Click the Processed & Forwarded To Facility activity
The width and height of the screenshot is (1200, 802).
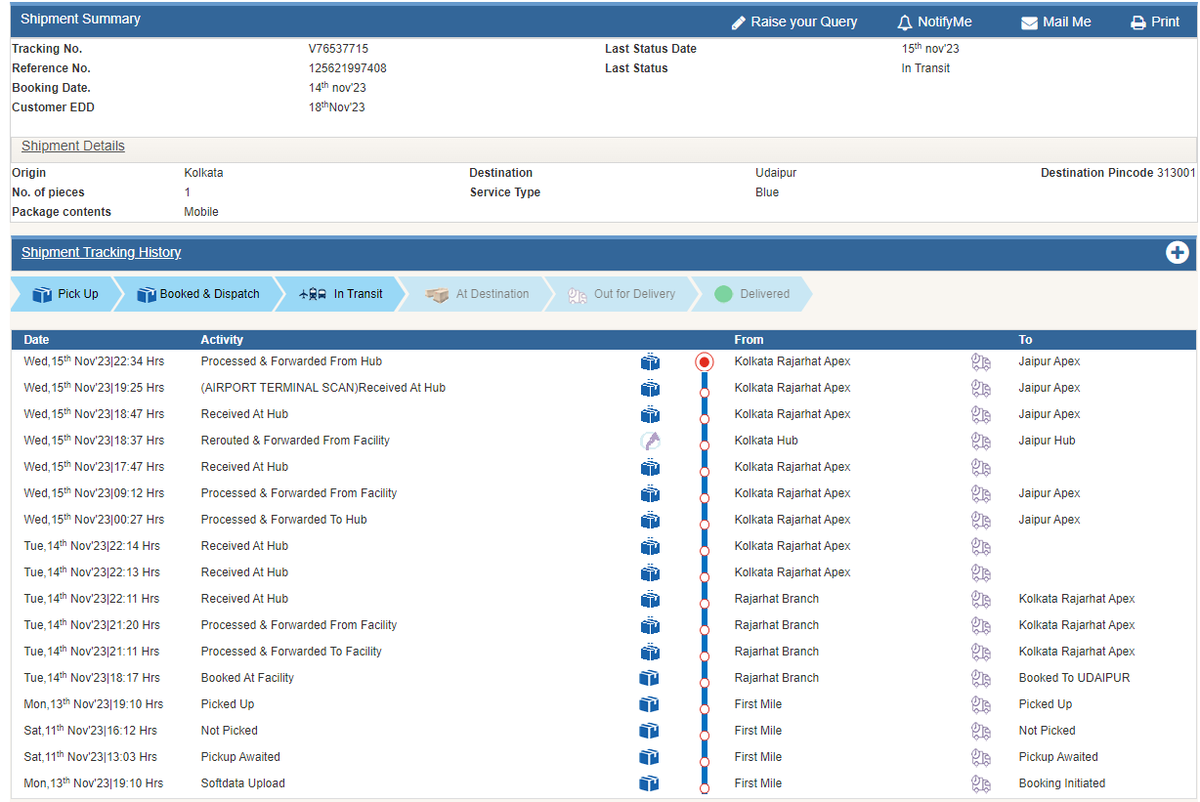tap(291, 651)
